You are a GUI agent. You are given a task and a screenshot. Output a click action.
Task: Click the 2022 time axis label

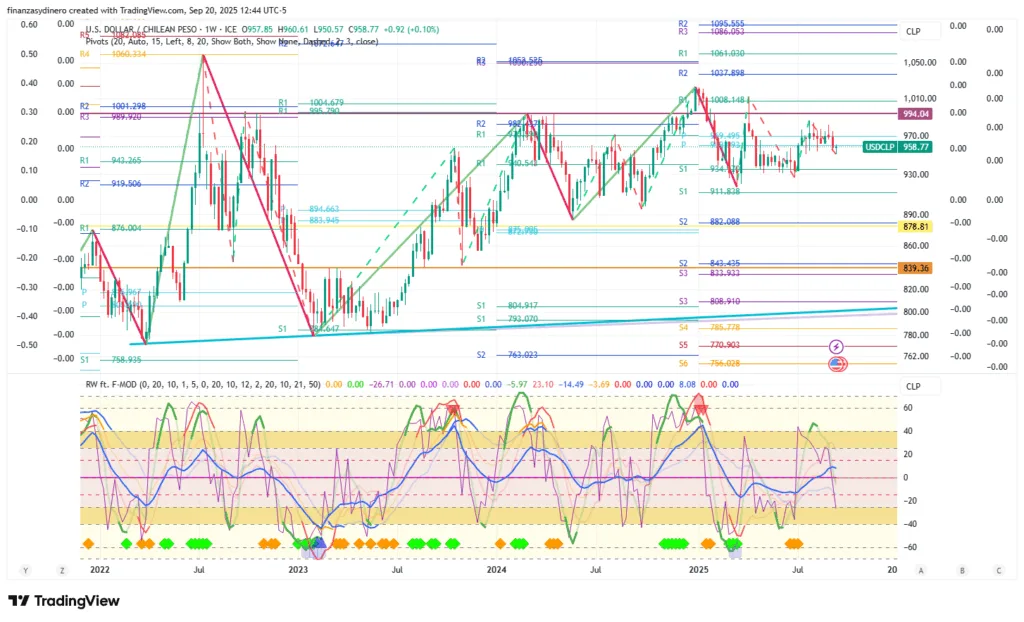coord(100,570)
